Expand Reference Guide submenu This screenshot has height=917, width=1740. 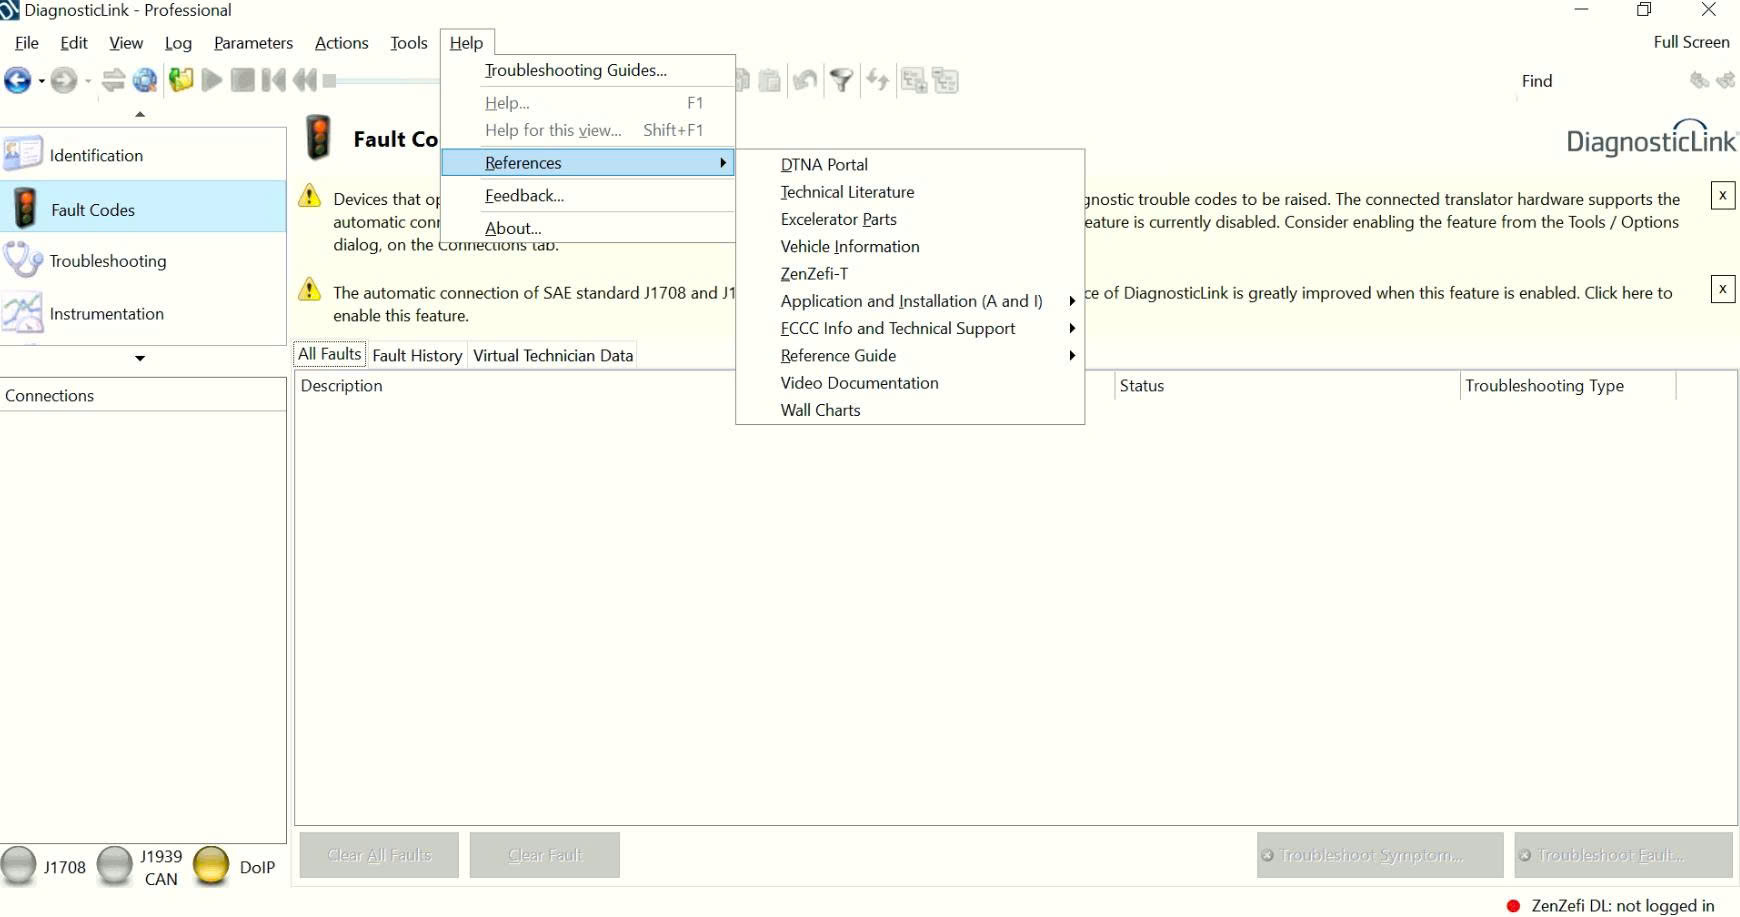click(910, 355)
